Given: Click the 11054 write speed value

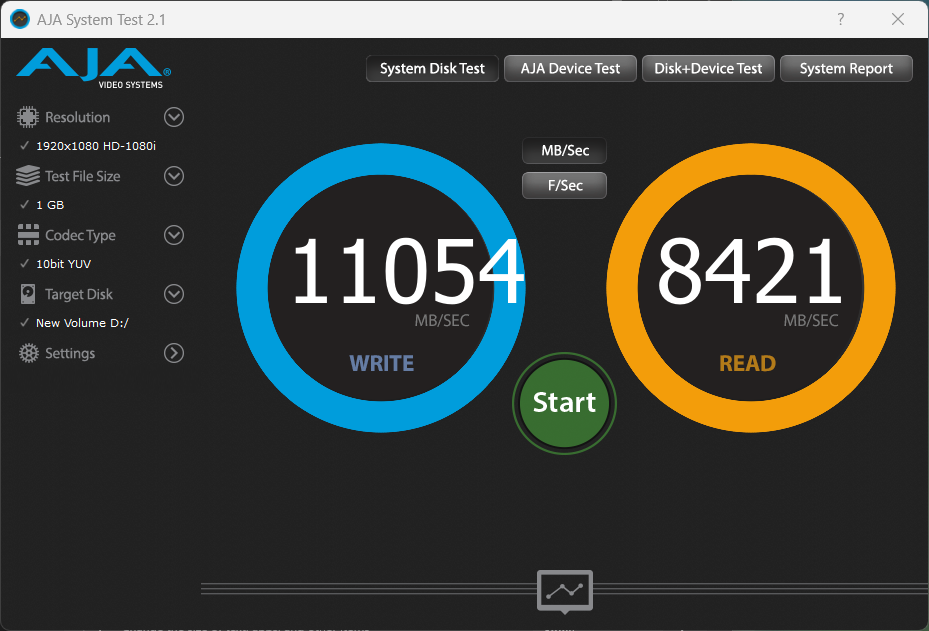Looking at the screenshot, I should (x=408, y=271).
